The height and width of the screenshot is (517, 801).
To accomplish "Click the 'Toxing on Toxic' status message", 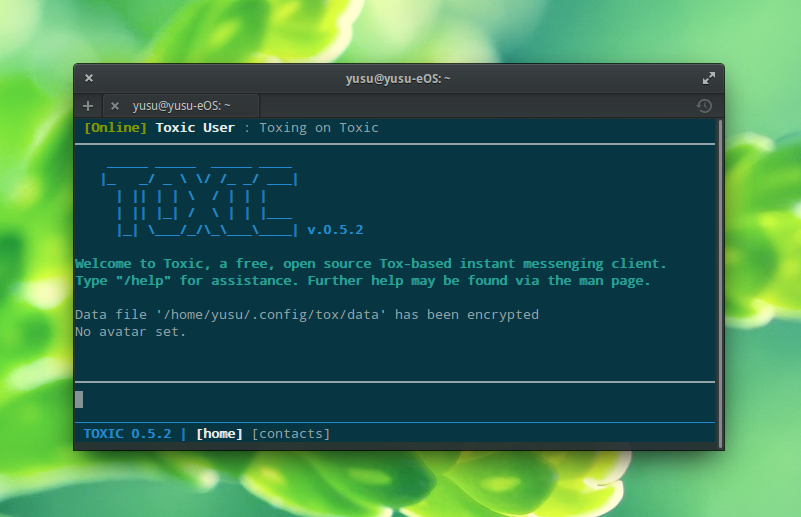I will pos(319,128).
